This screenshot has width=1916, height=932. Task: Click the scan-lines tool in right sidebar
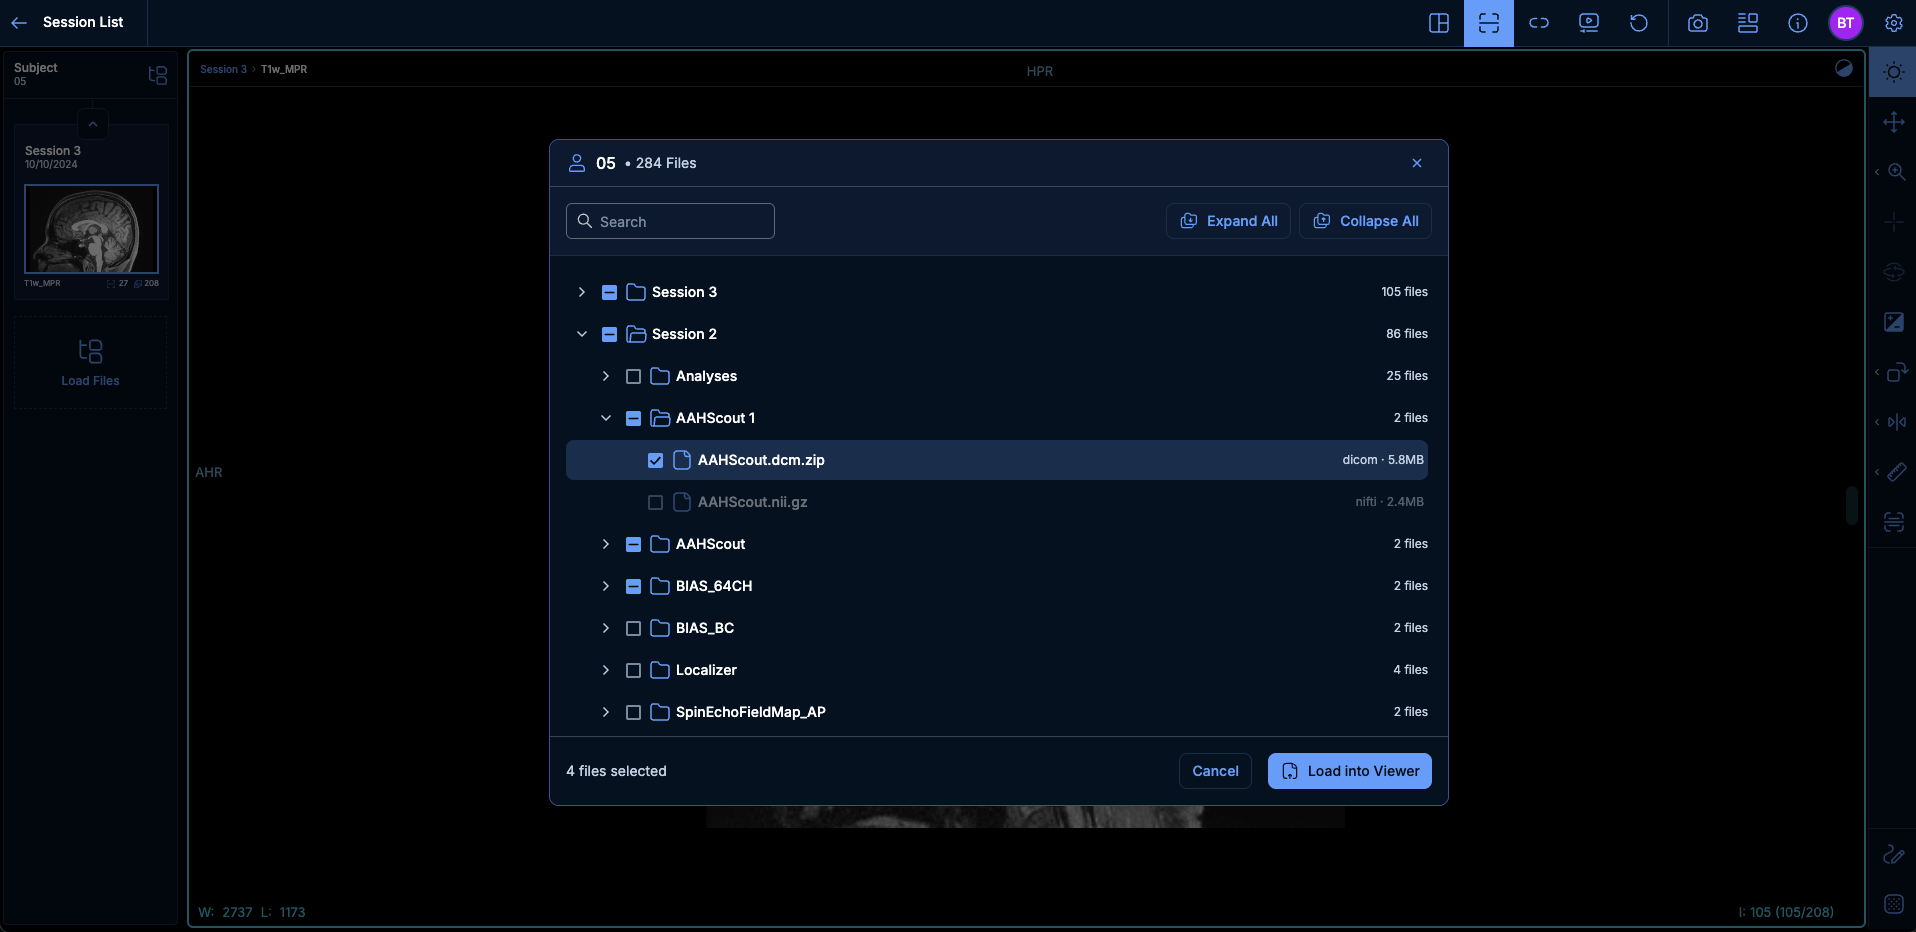(1894, 522)
